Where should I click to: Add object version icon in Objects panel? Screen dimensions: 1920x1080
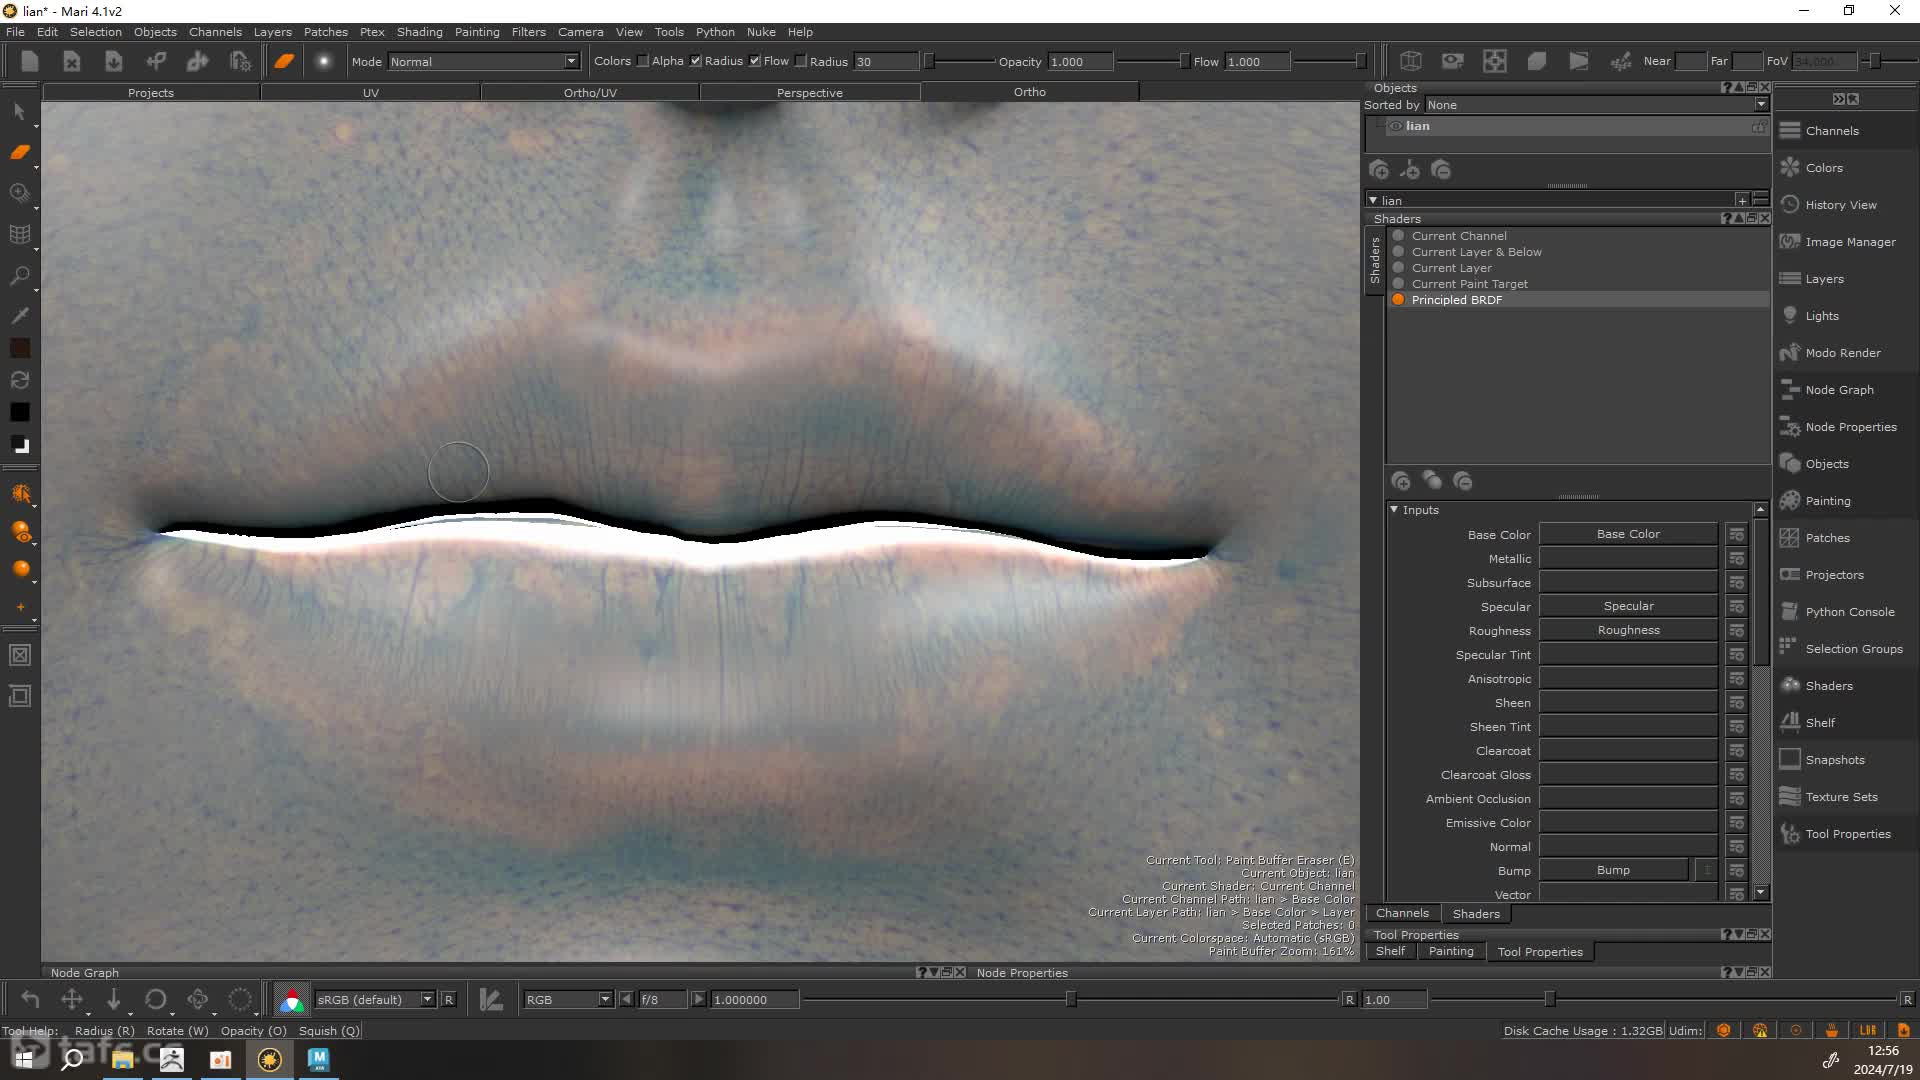1410,170
